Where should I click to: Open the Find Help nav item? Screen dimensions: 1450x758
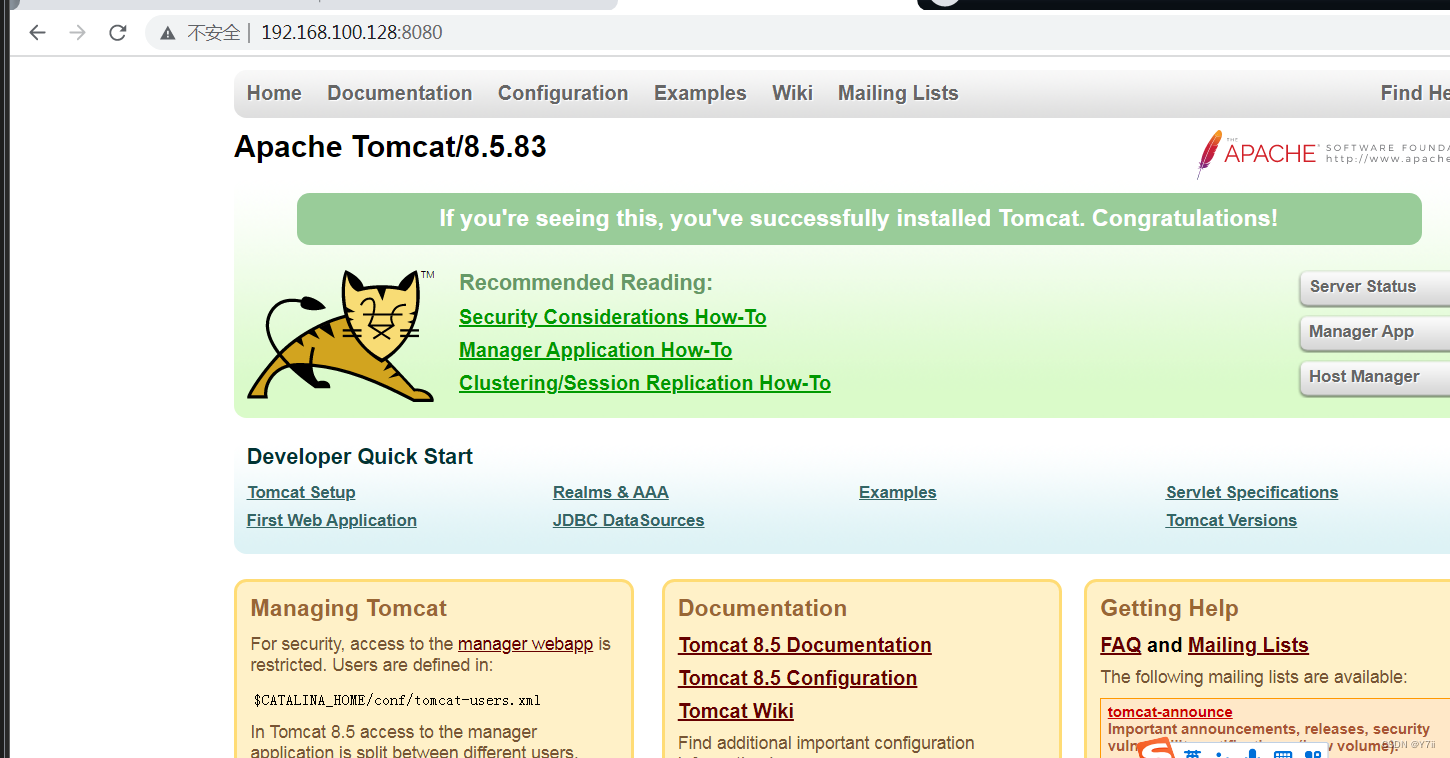1415,93
